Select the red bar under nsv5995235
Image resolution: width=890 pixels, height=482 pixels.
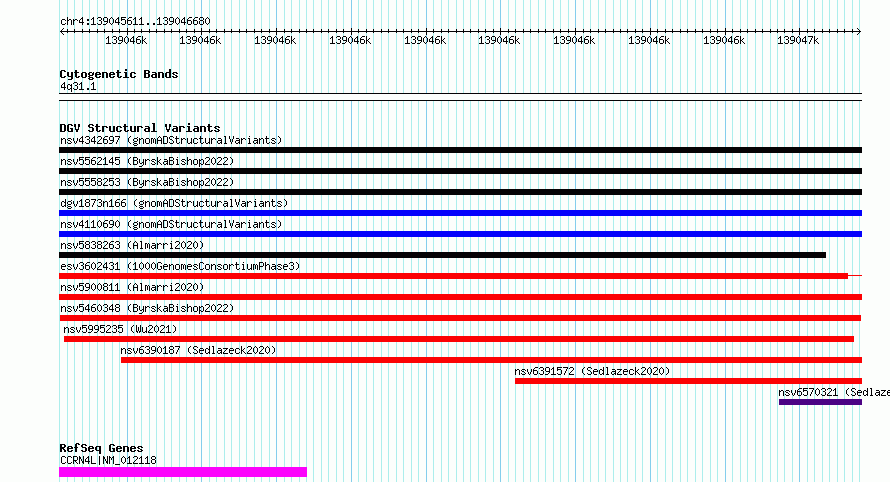(x=459, y=339)
